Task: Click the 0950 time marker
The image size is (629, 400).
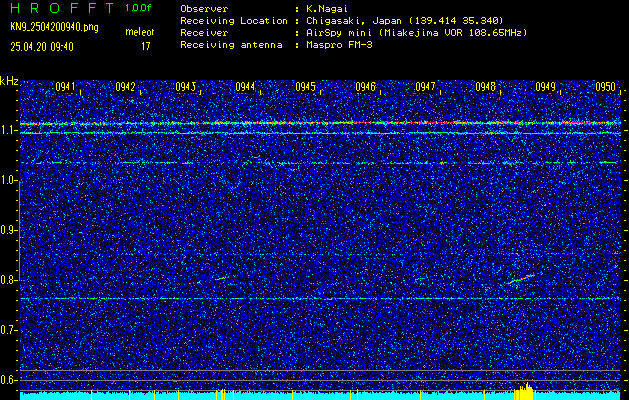Action: (x=605, y=87)
